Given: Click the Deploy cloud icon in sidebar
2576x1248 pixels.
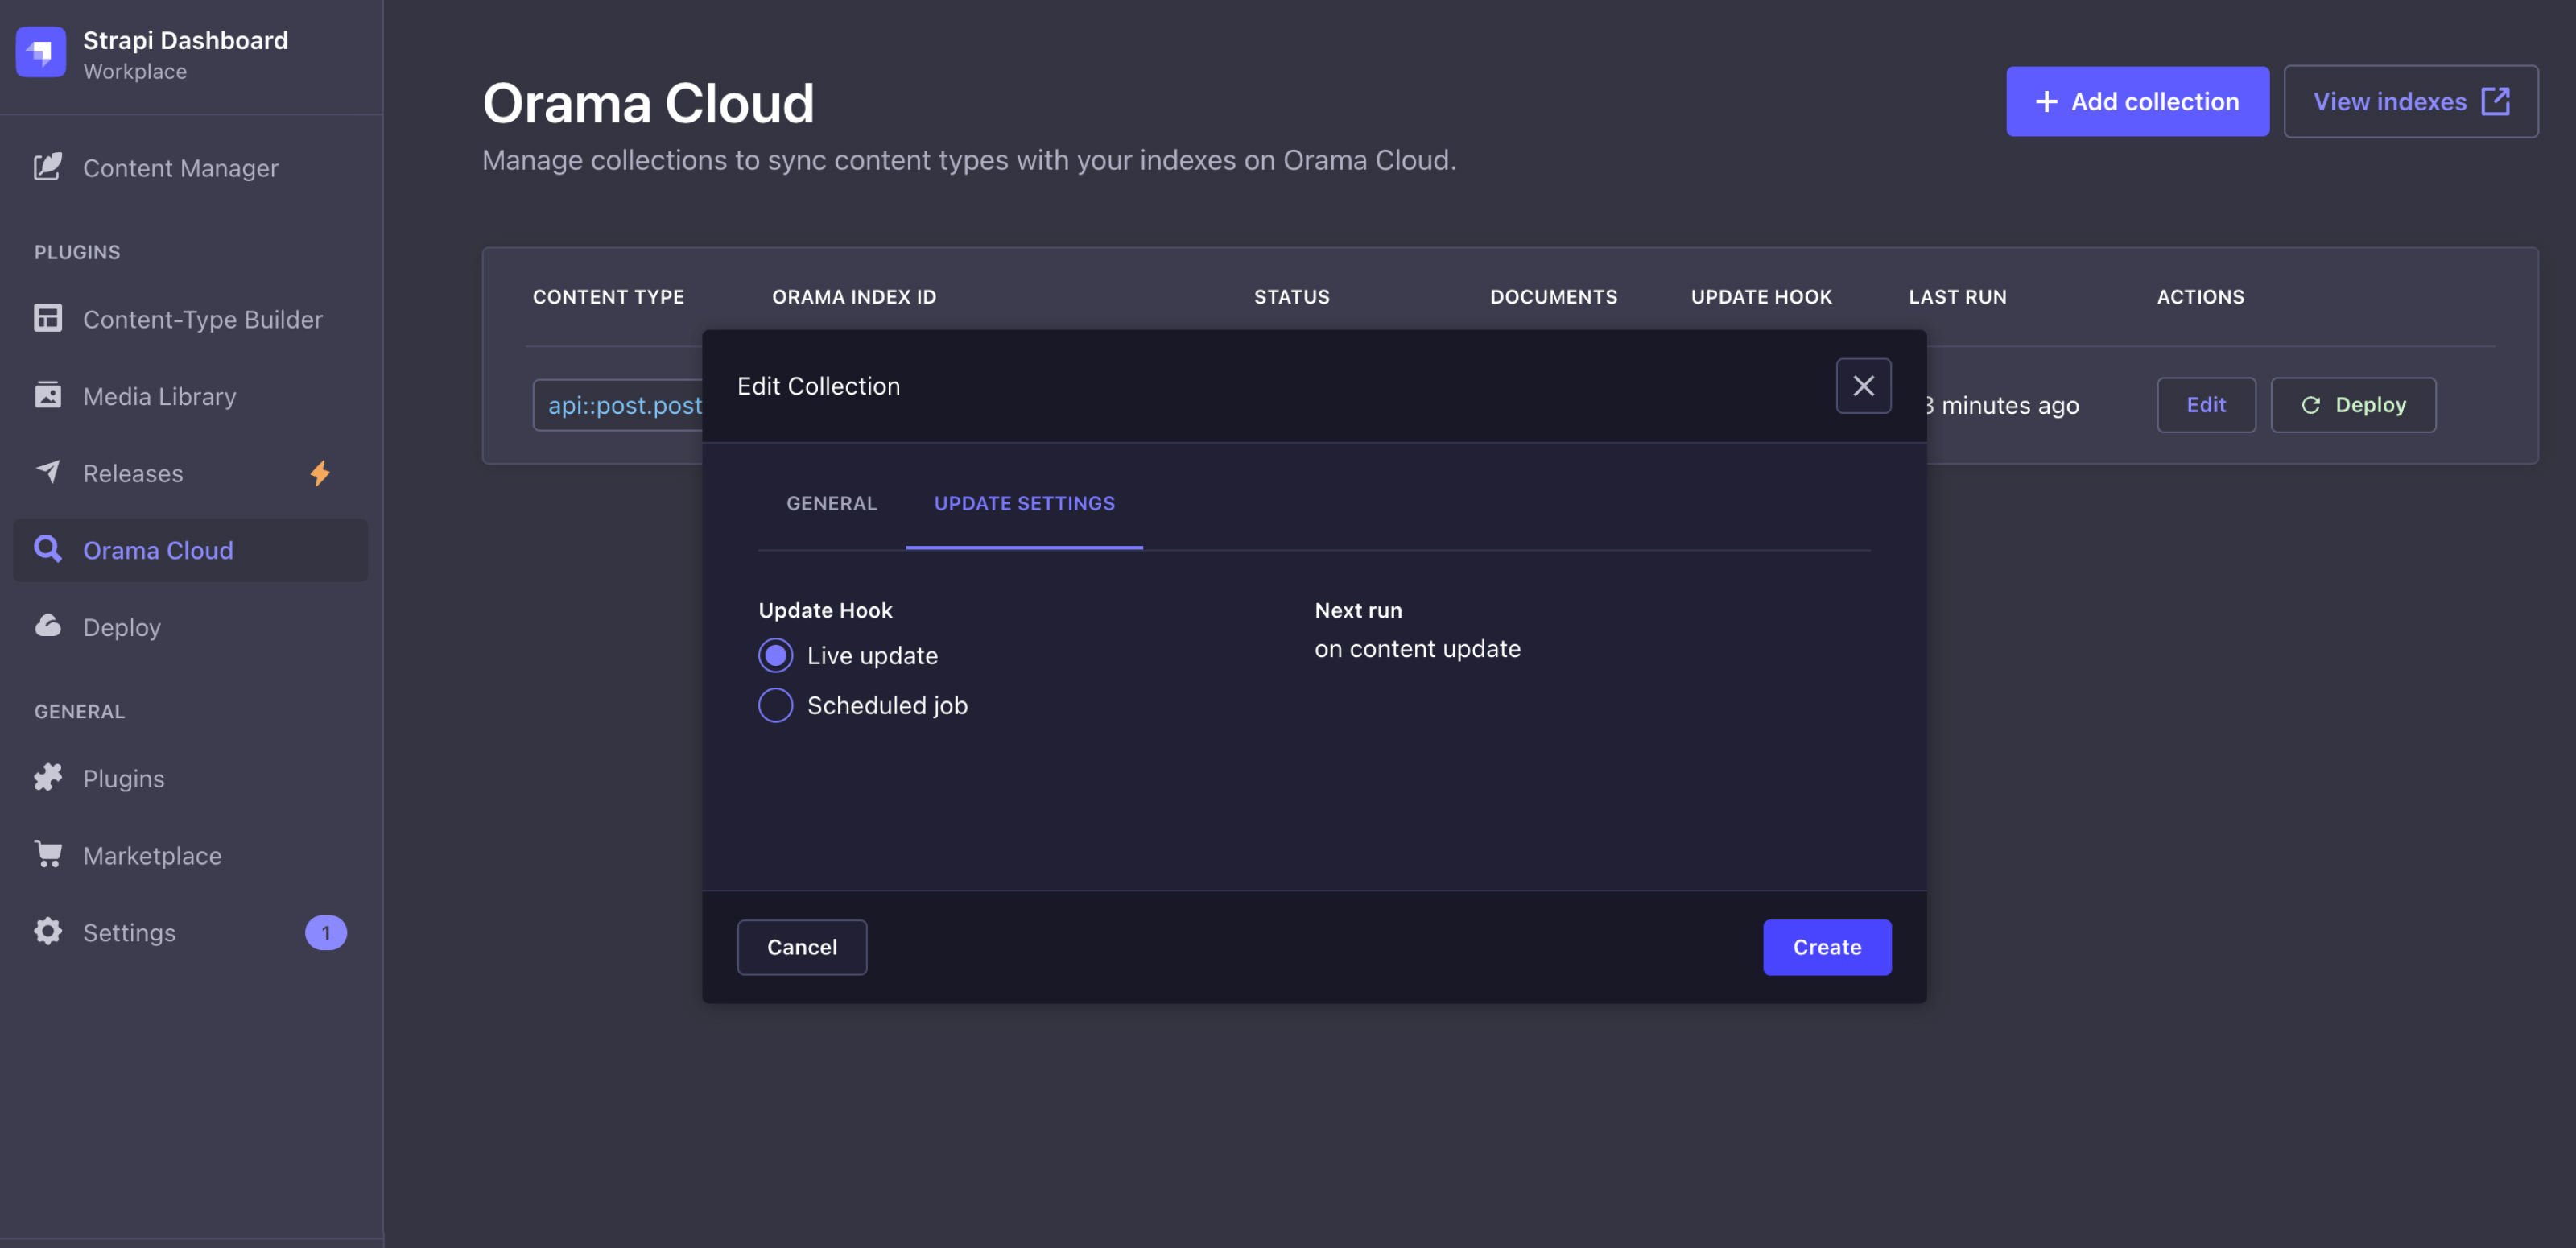Looking at the screenshot, I should pyautogui.click(x=48, y=626).
